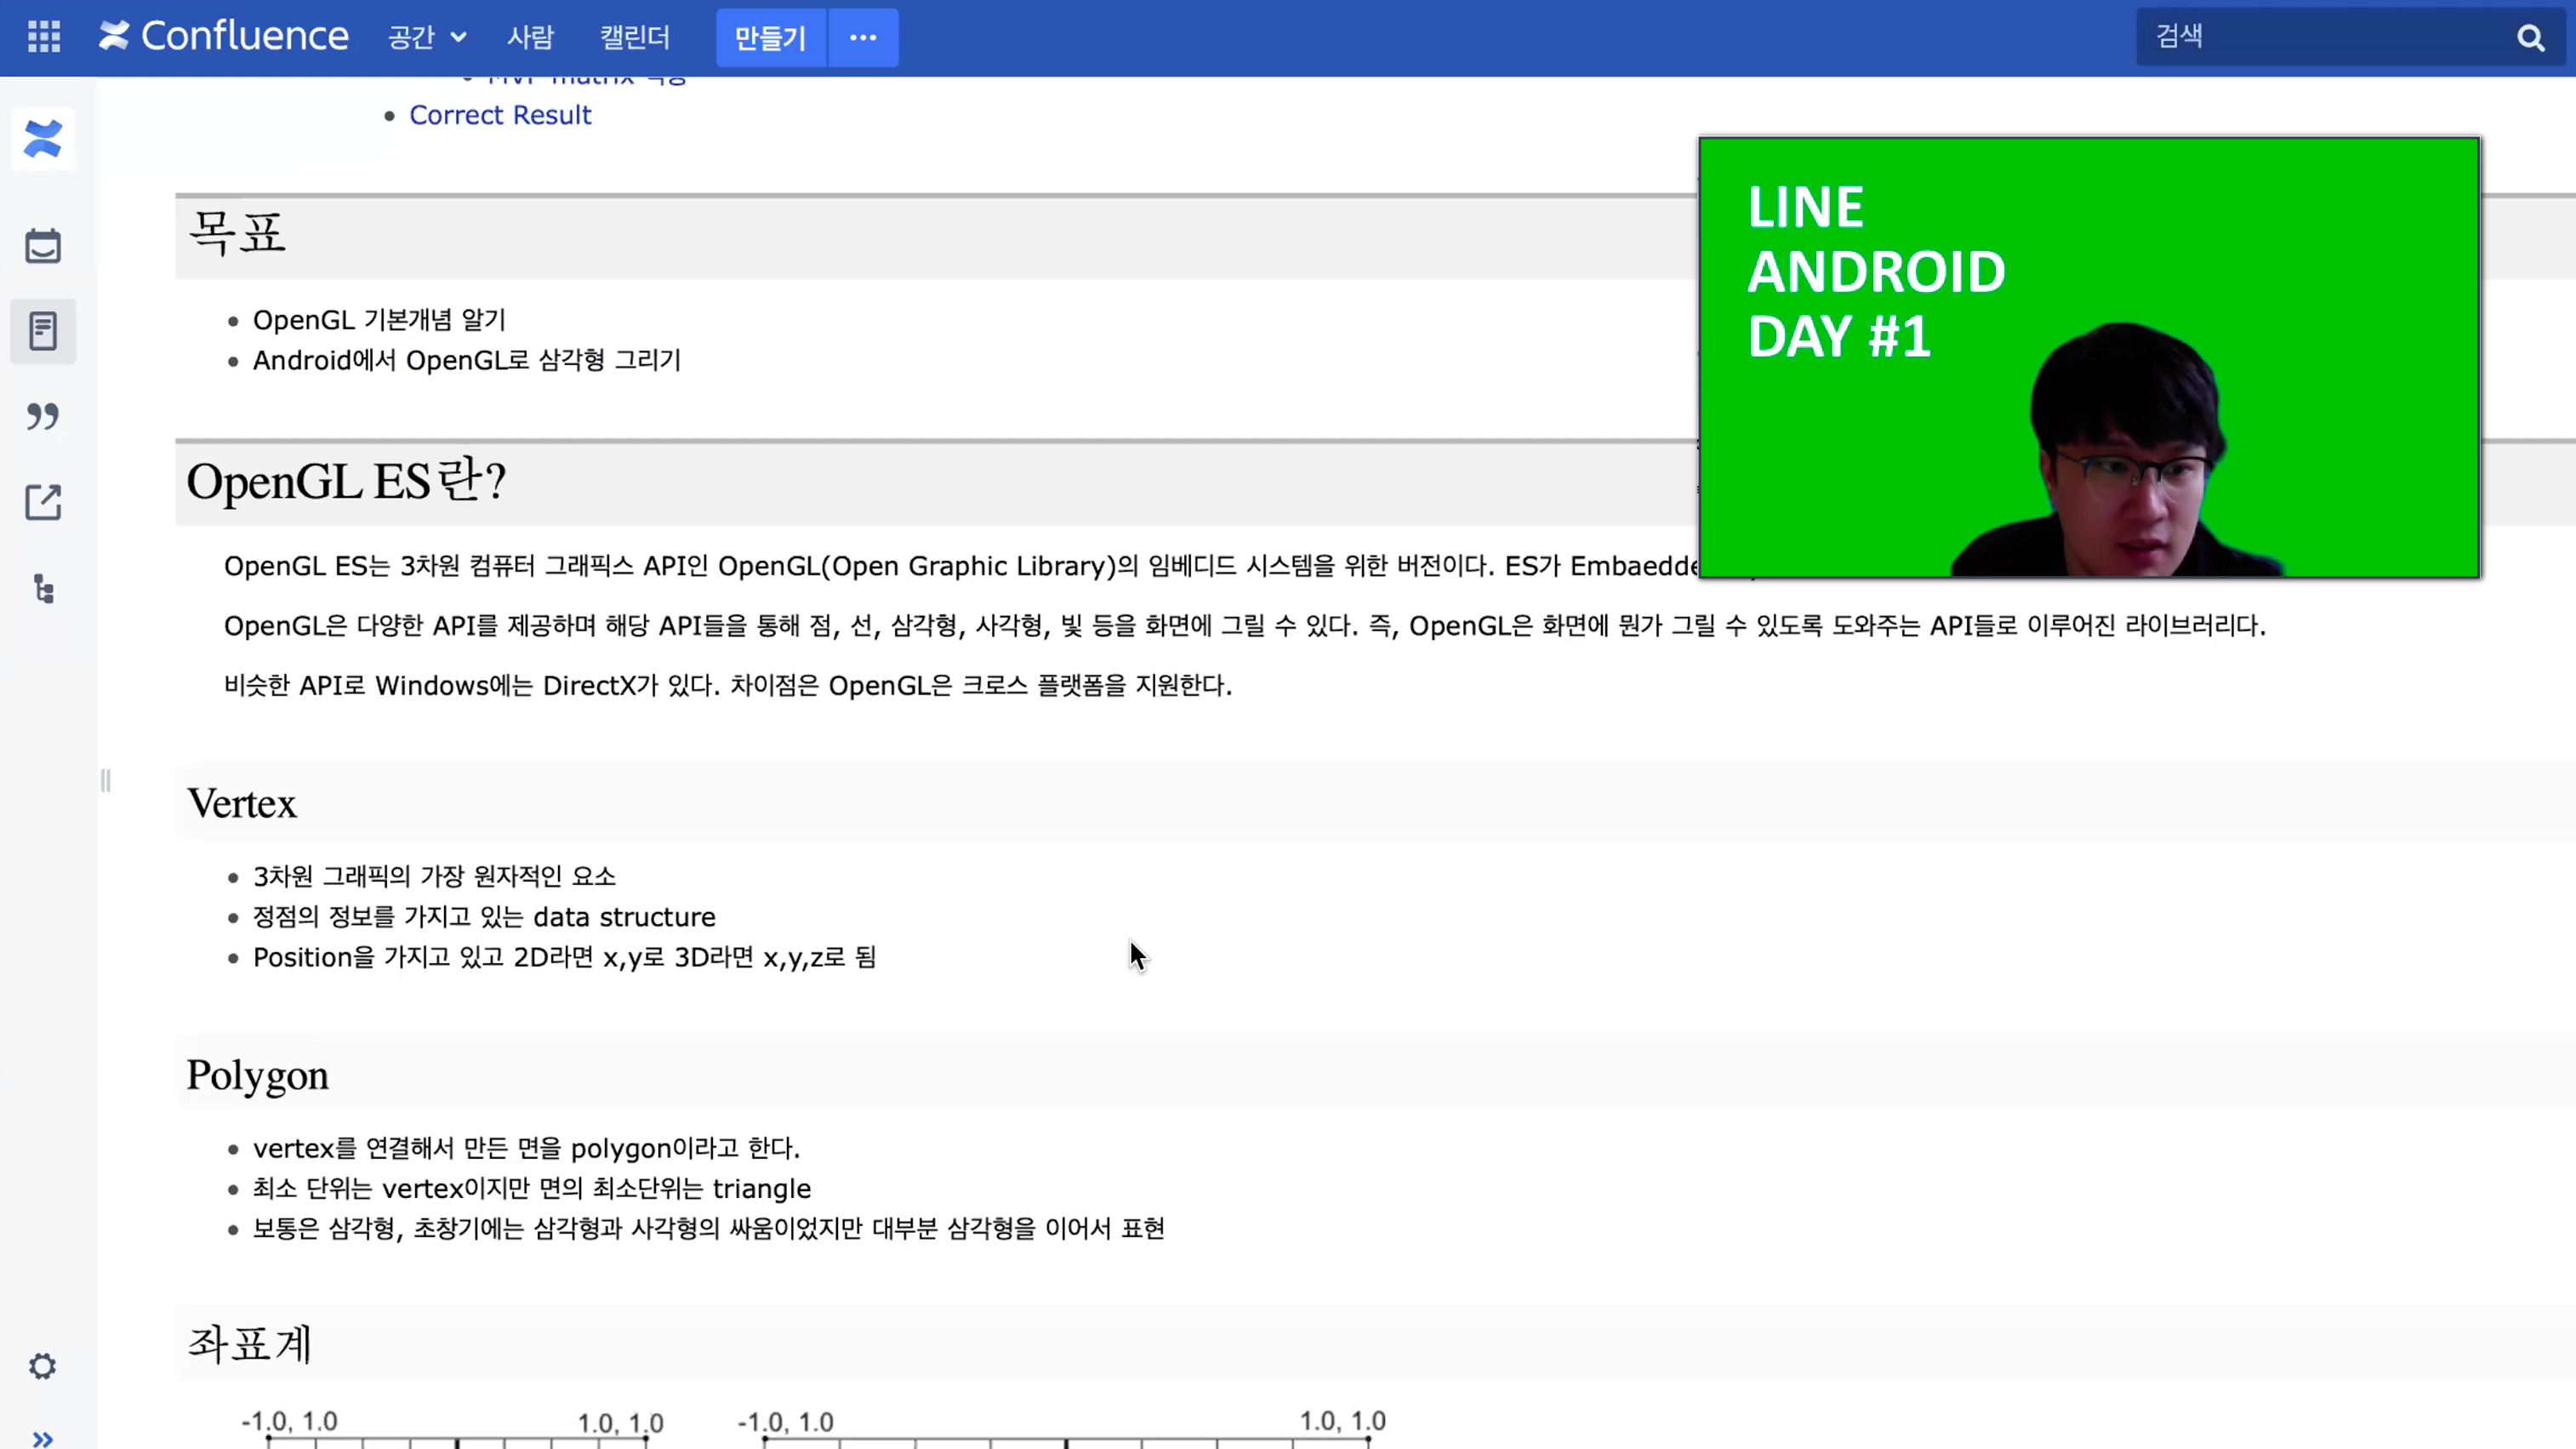The image size is (2576, 1449).
Task: Open the page tree icon in sidebar
Action: click(43, 589)
